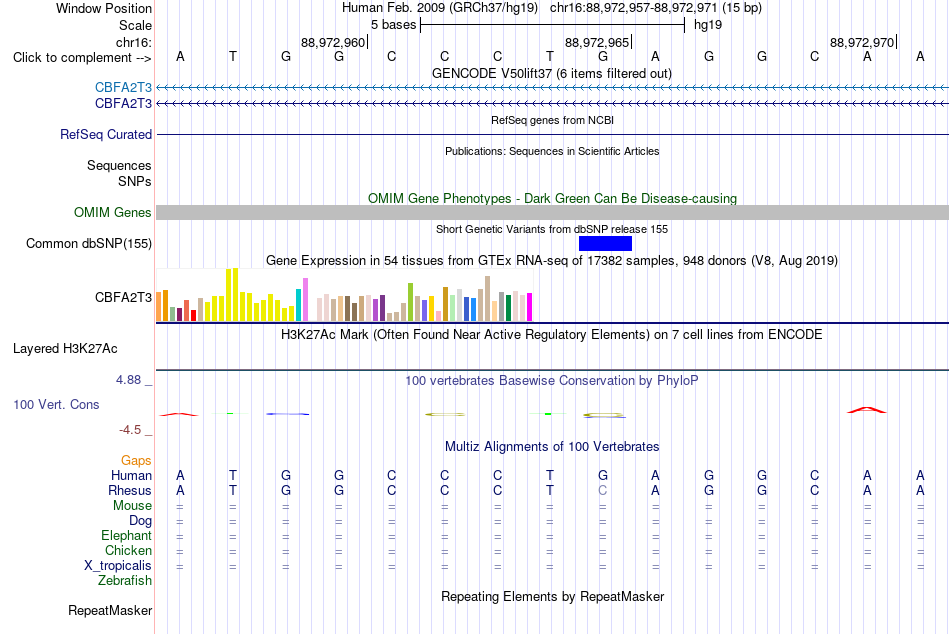This screenshot has height=634, width=950.
Task: Open the RefSeq Curated track label
Action: (105, 134)
